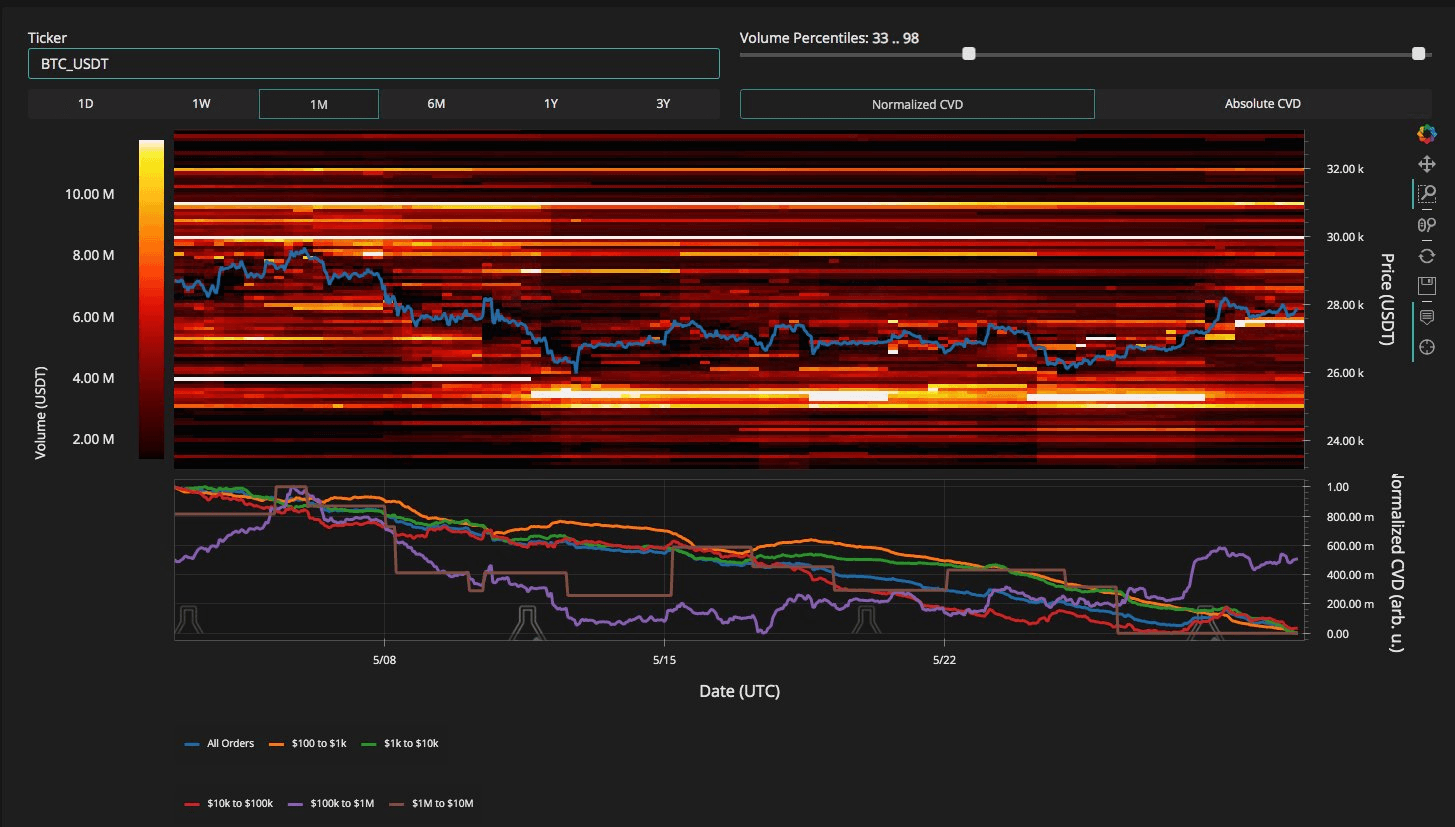
Task: Switch to Absolute CVD mode
Action: [x=1262, y=104]
